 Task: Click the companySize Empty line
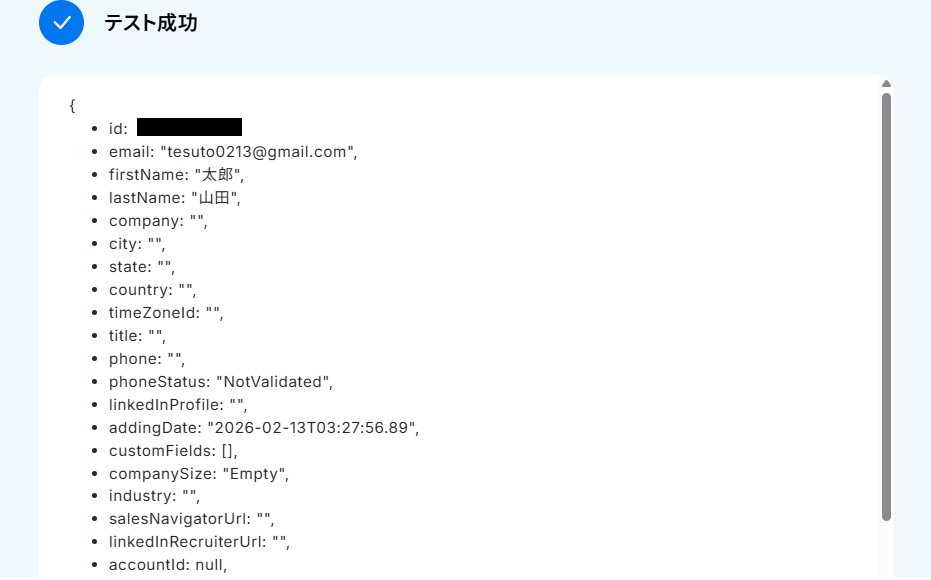[x=198, y=474]
